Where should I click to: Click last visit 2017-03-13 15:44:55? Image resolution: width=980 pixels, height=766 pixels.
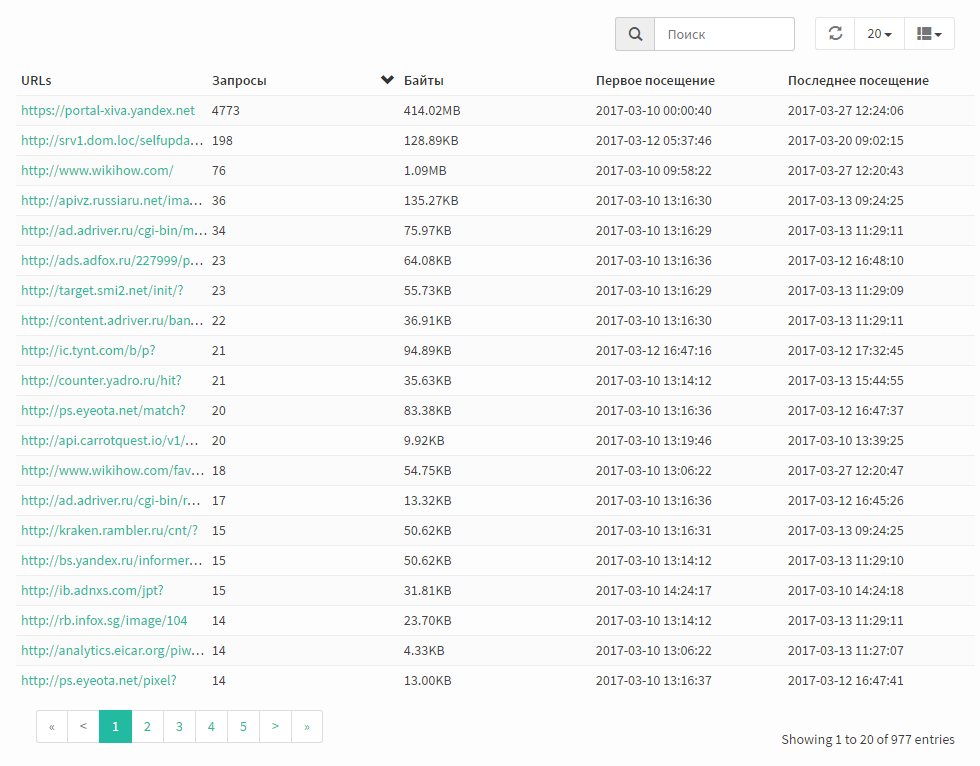tap(845, 381)
